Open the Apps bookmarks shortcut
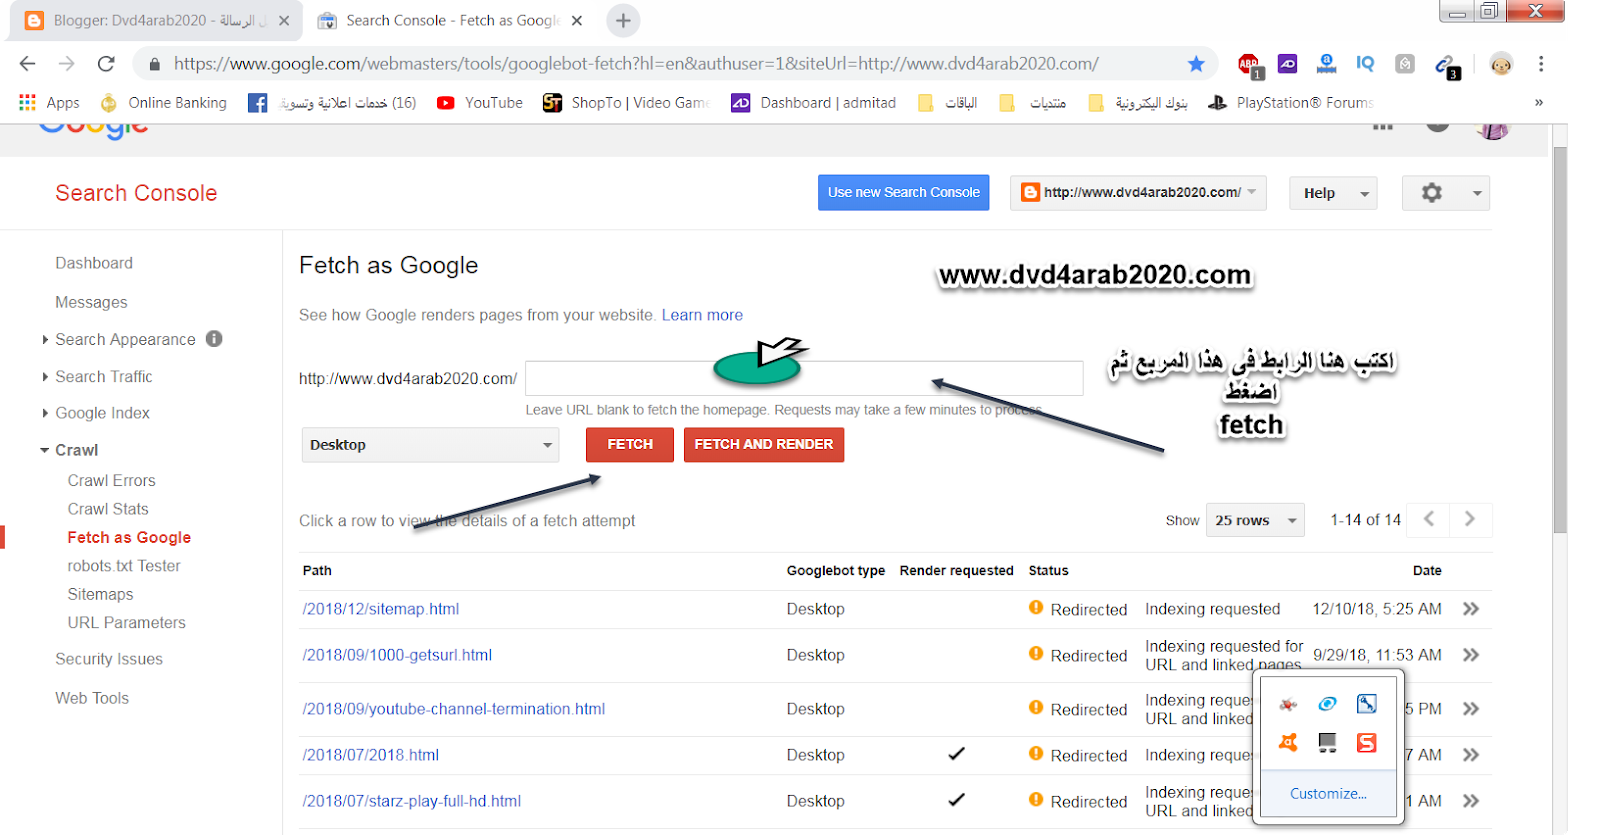 tap(49, 102)
